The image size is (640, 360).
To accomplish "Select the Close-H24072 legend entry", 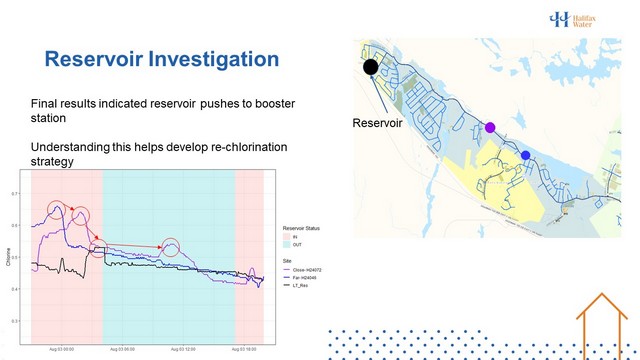I will click(302, 270).
